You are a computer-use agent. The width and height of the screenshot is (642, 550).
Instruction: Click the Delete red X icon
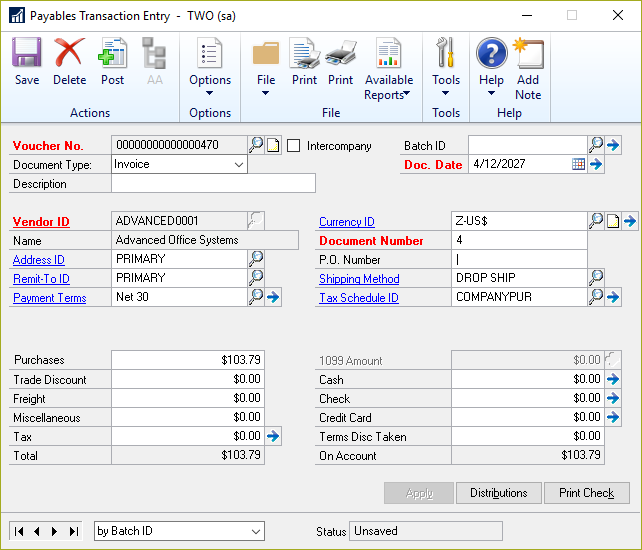coord(69,62)
